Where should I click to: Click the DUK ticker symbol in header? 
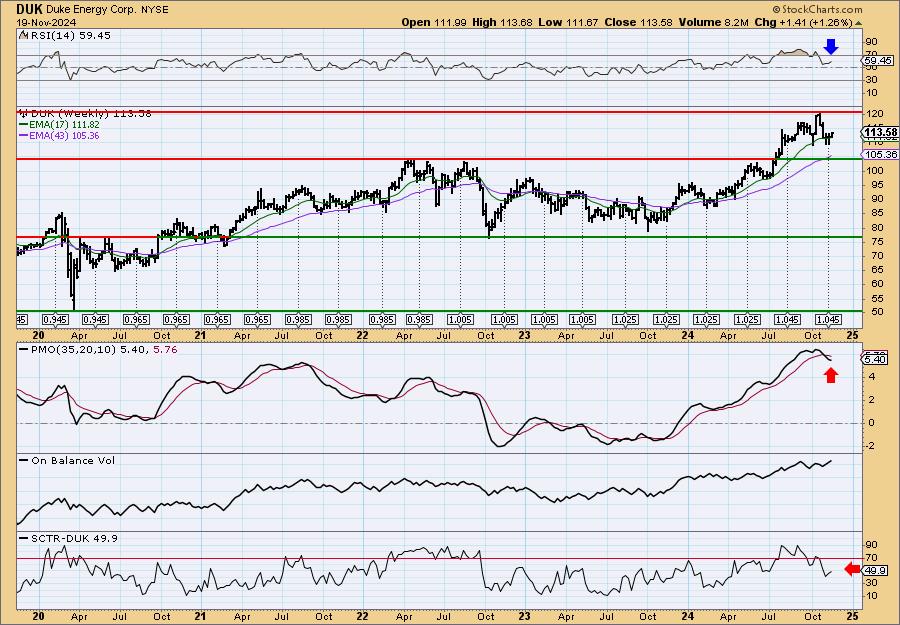[x=28, y=9]
